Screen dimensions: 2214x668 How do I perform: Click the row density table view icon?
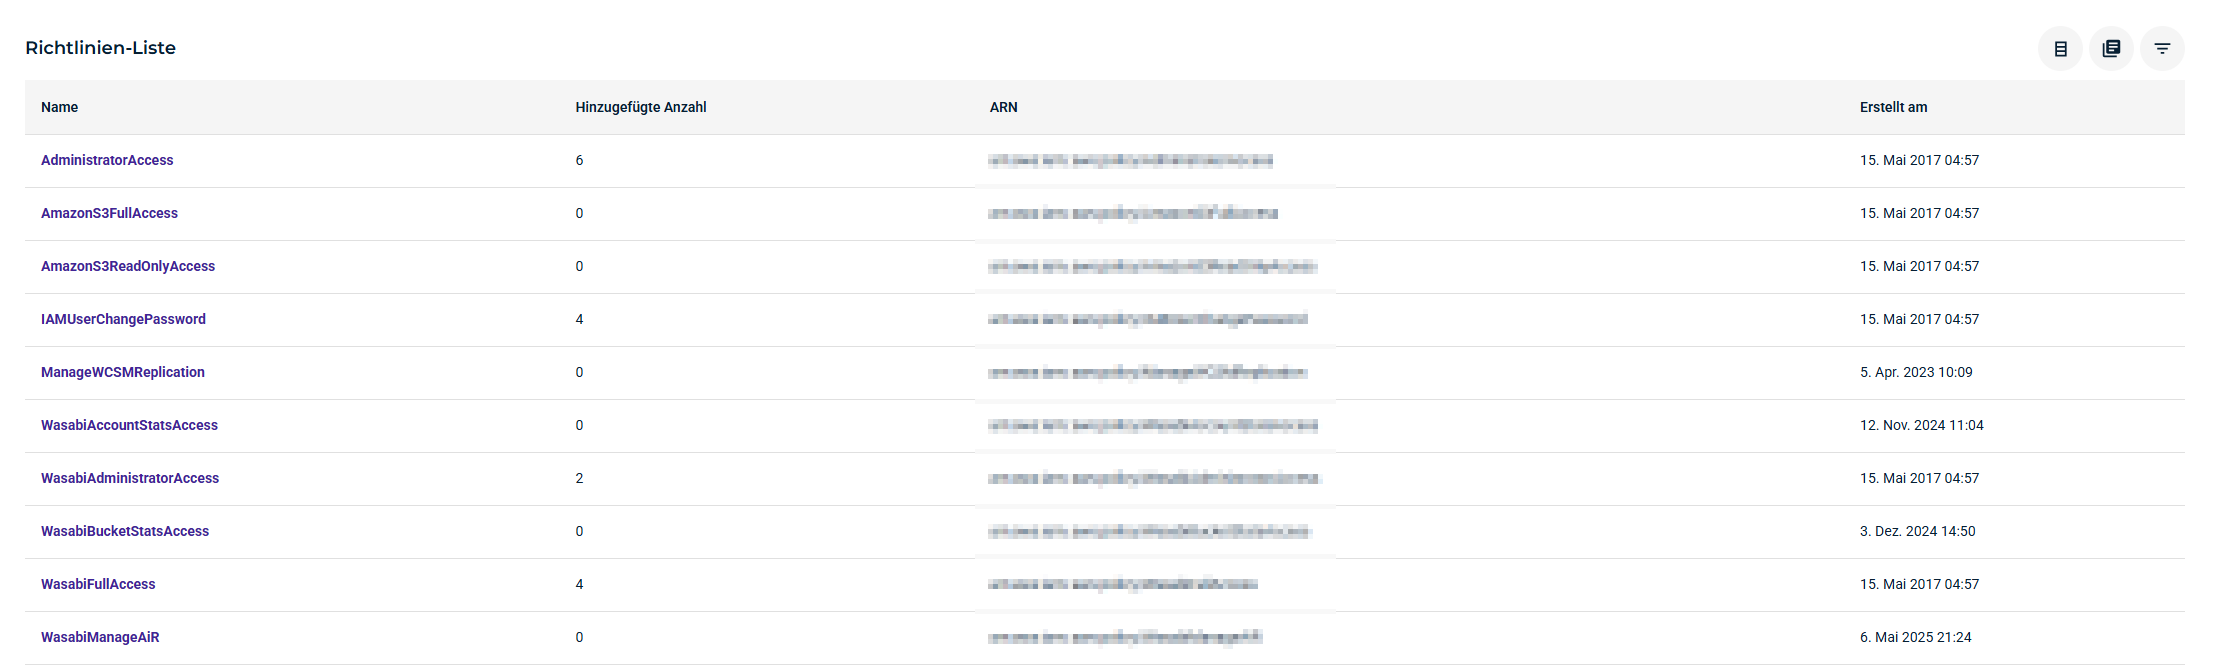click(x=2060, y=48)
